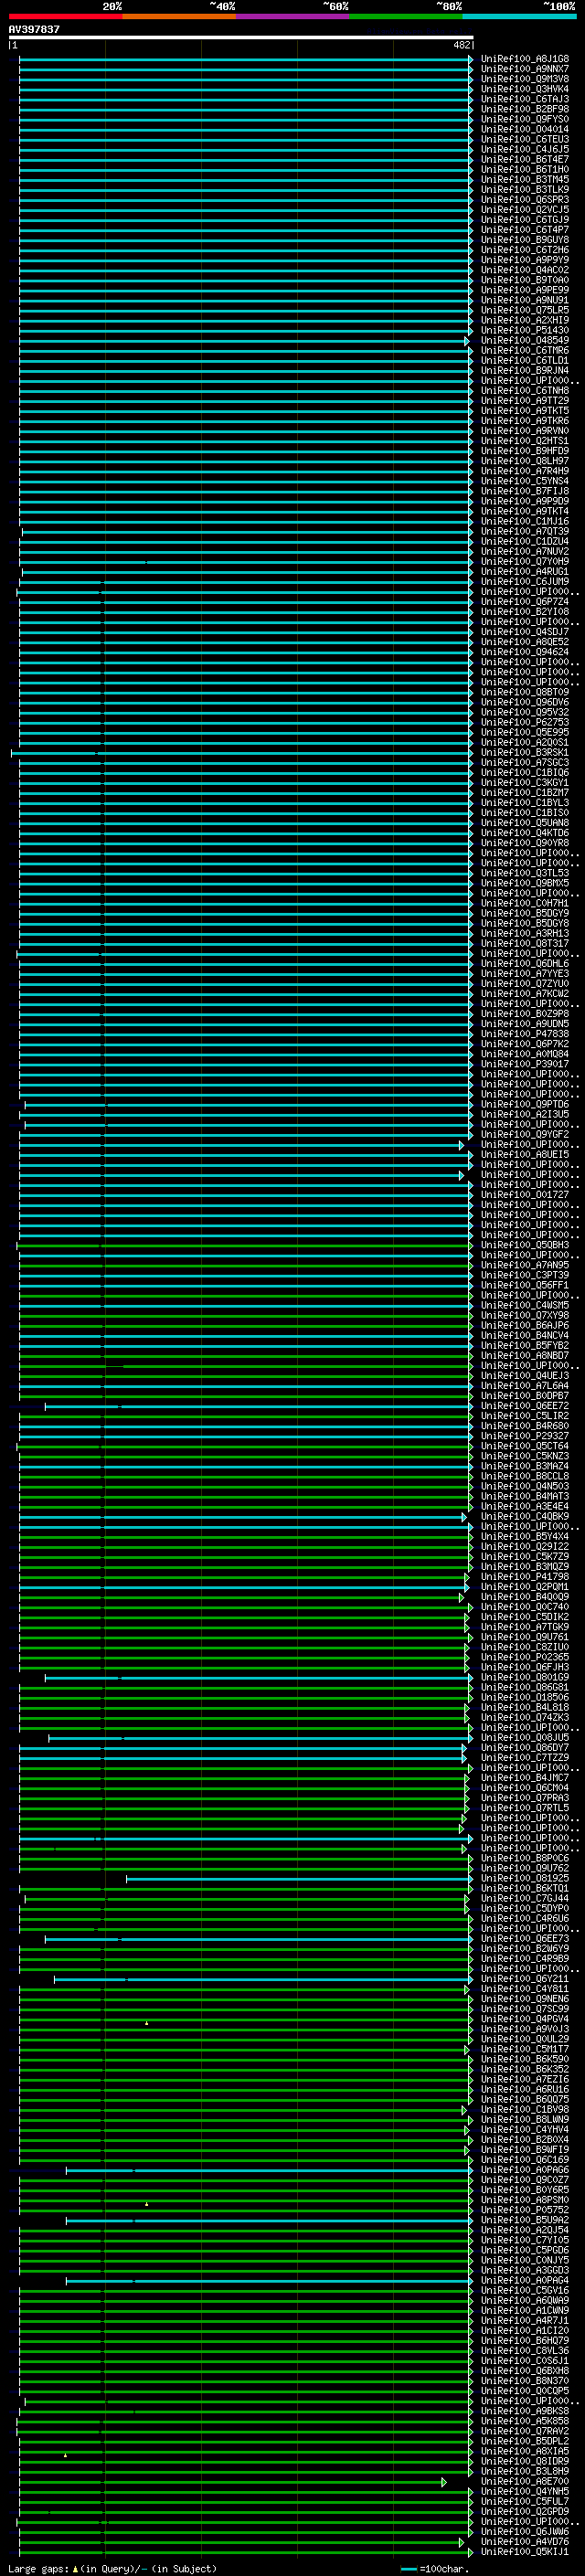Image resolution: width=585 pixels, height=2576 pixels.
Task: Click the alignment bar for UniRef100_A8E700
Action: [233, 2482]
